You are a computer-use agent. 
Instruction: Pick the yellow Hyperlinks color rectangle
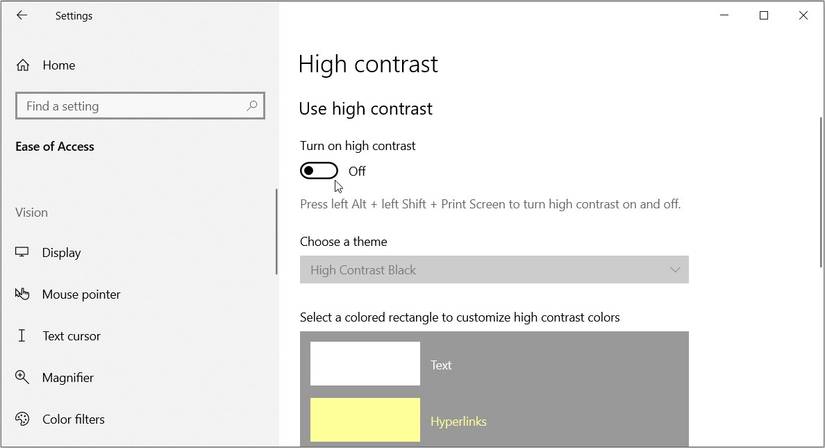[x=365, y=420]
